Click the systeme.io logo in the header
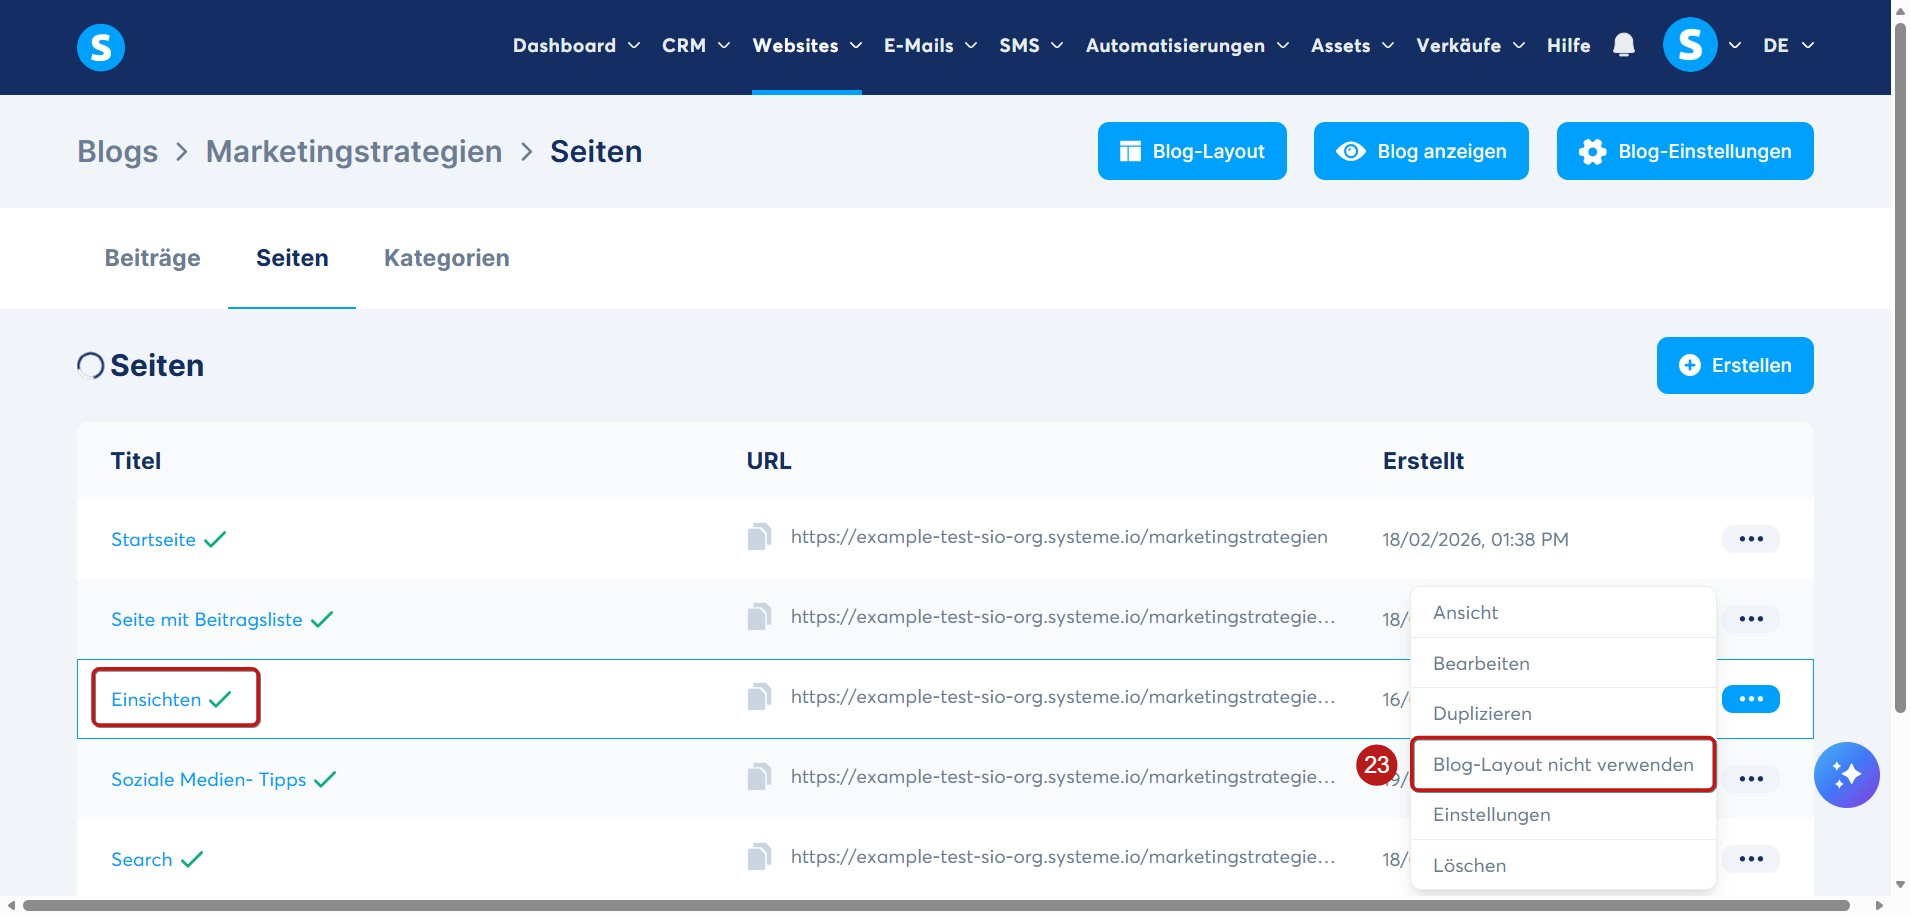 [x=101, y=47]
